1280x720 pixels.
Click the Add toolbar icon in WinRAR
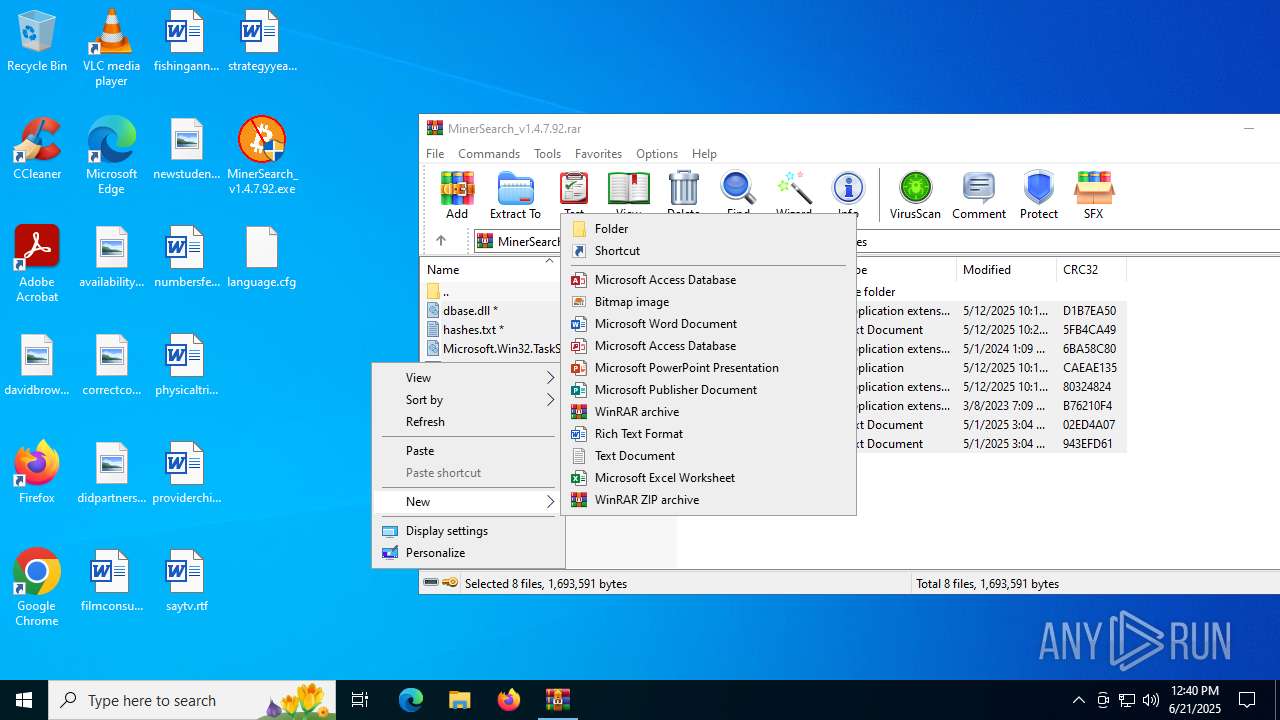pos(457,194)
